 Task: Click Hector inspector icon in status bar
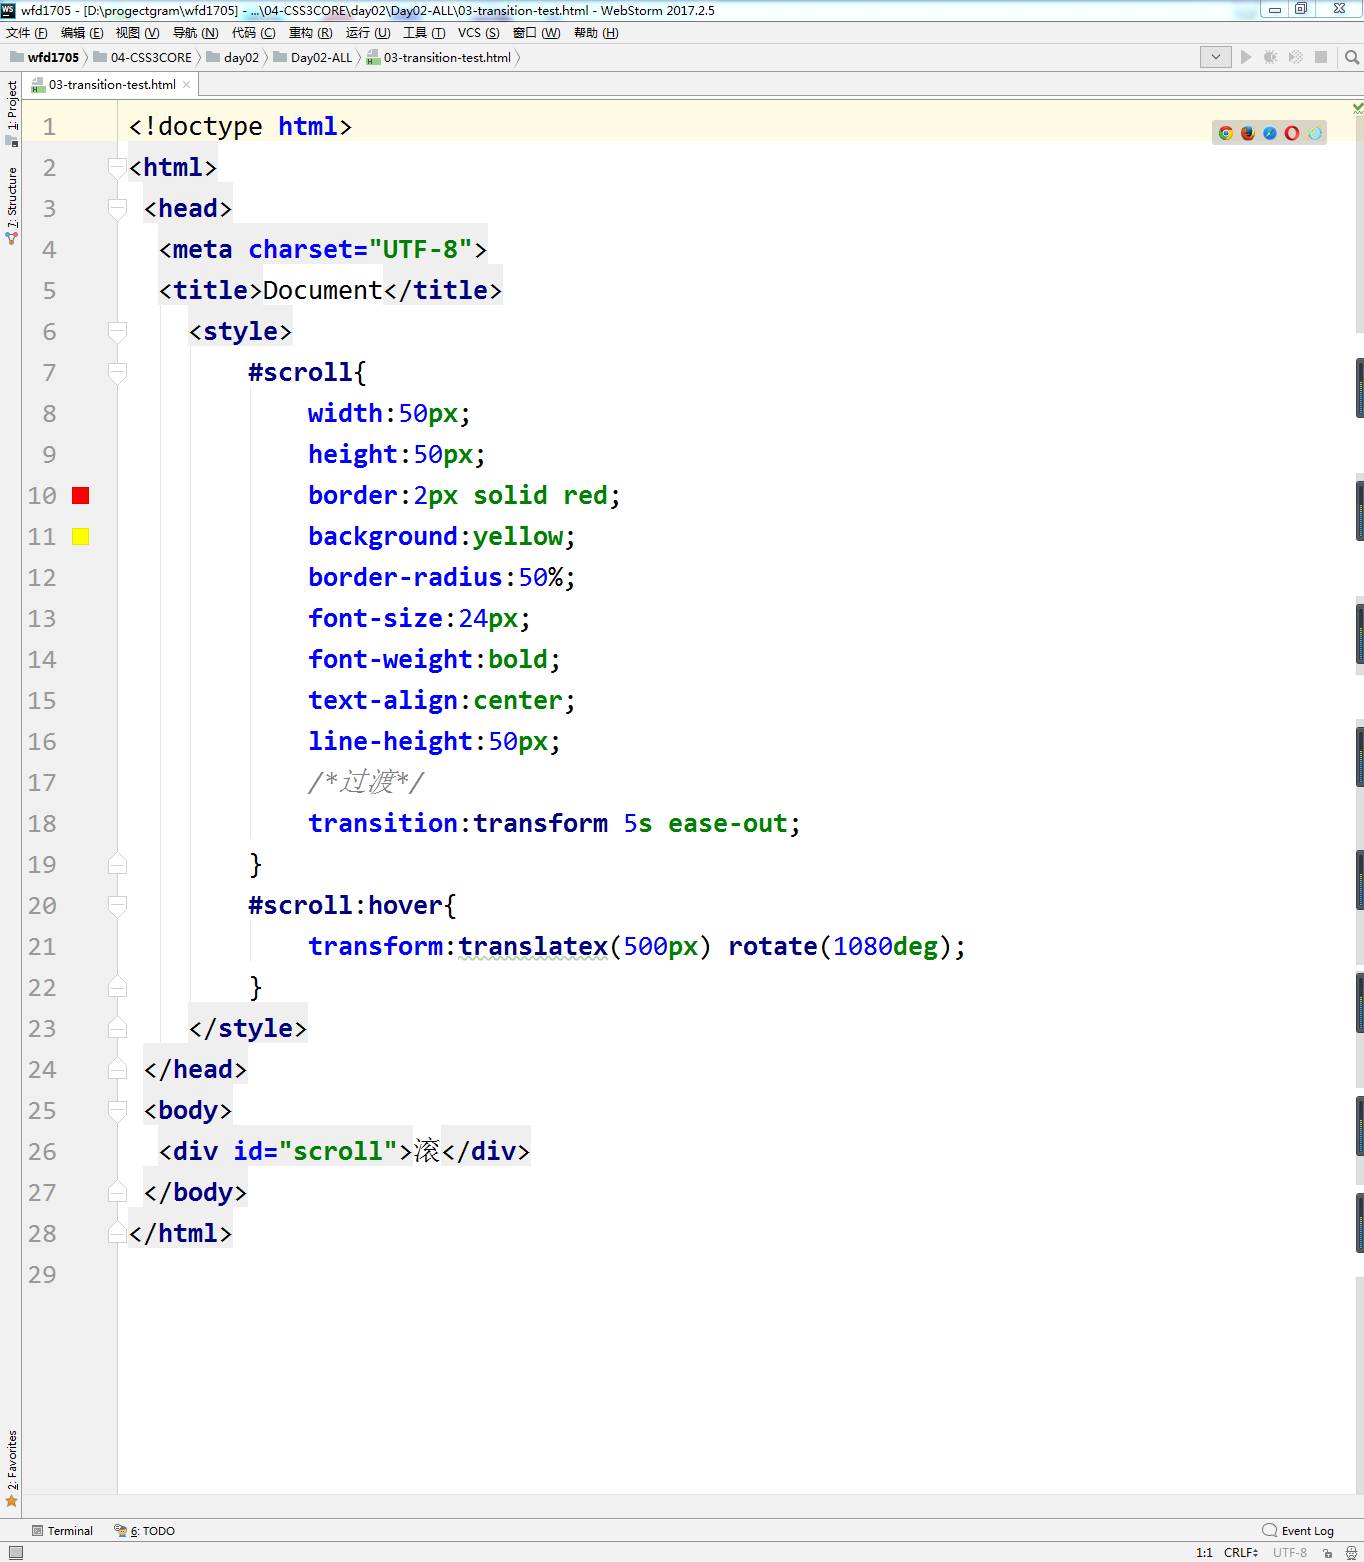[1350, 1553]
